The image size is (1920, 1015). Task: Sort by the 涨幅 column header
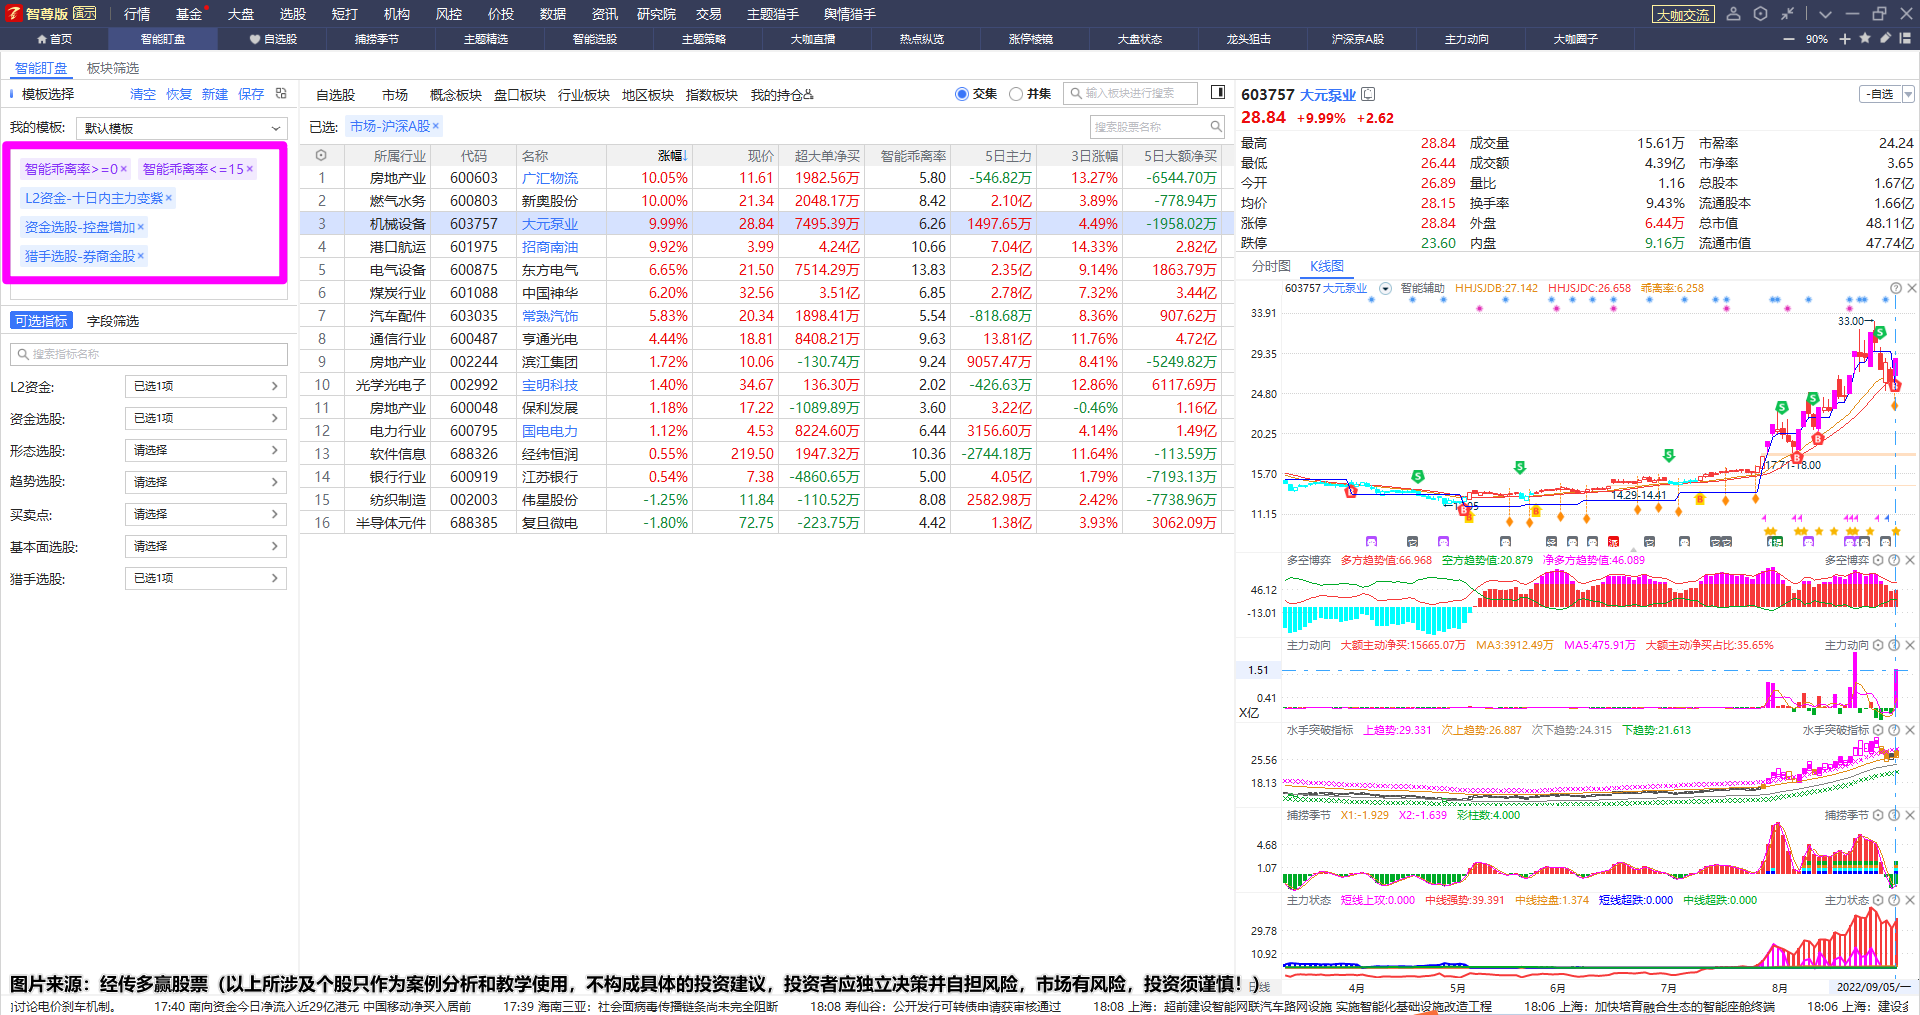tap(672, 156)
